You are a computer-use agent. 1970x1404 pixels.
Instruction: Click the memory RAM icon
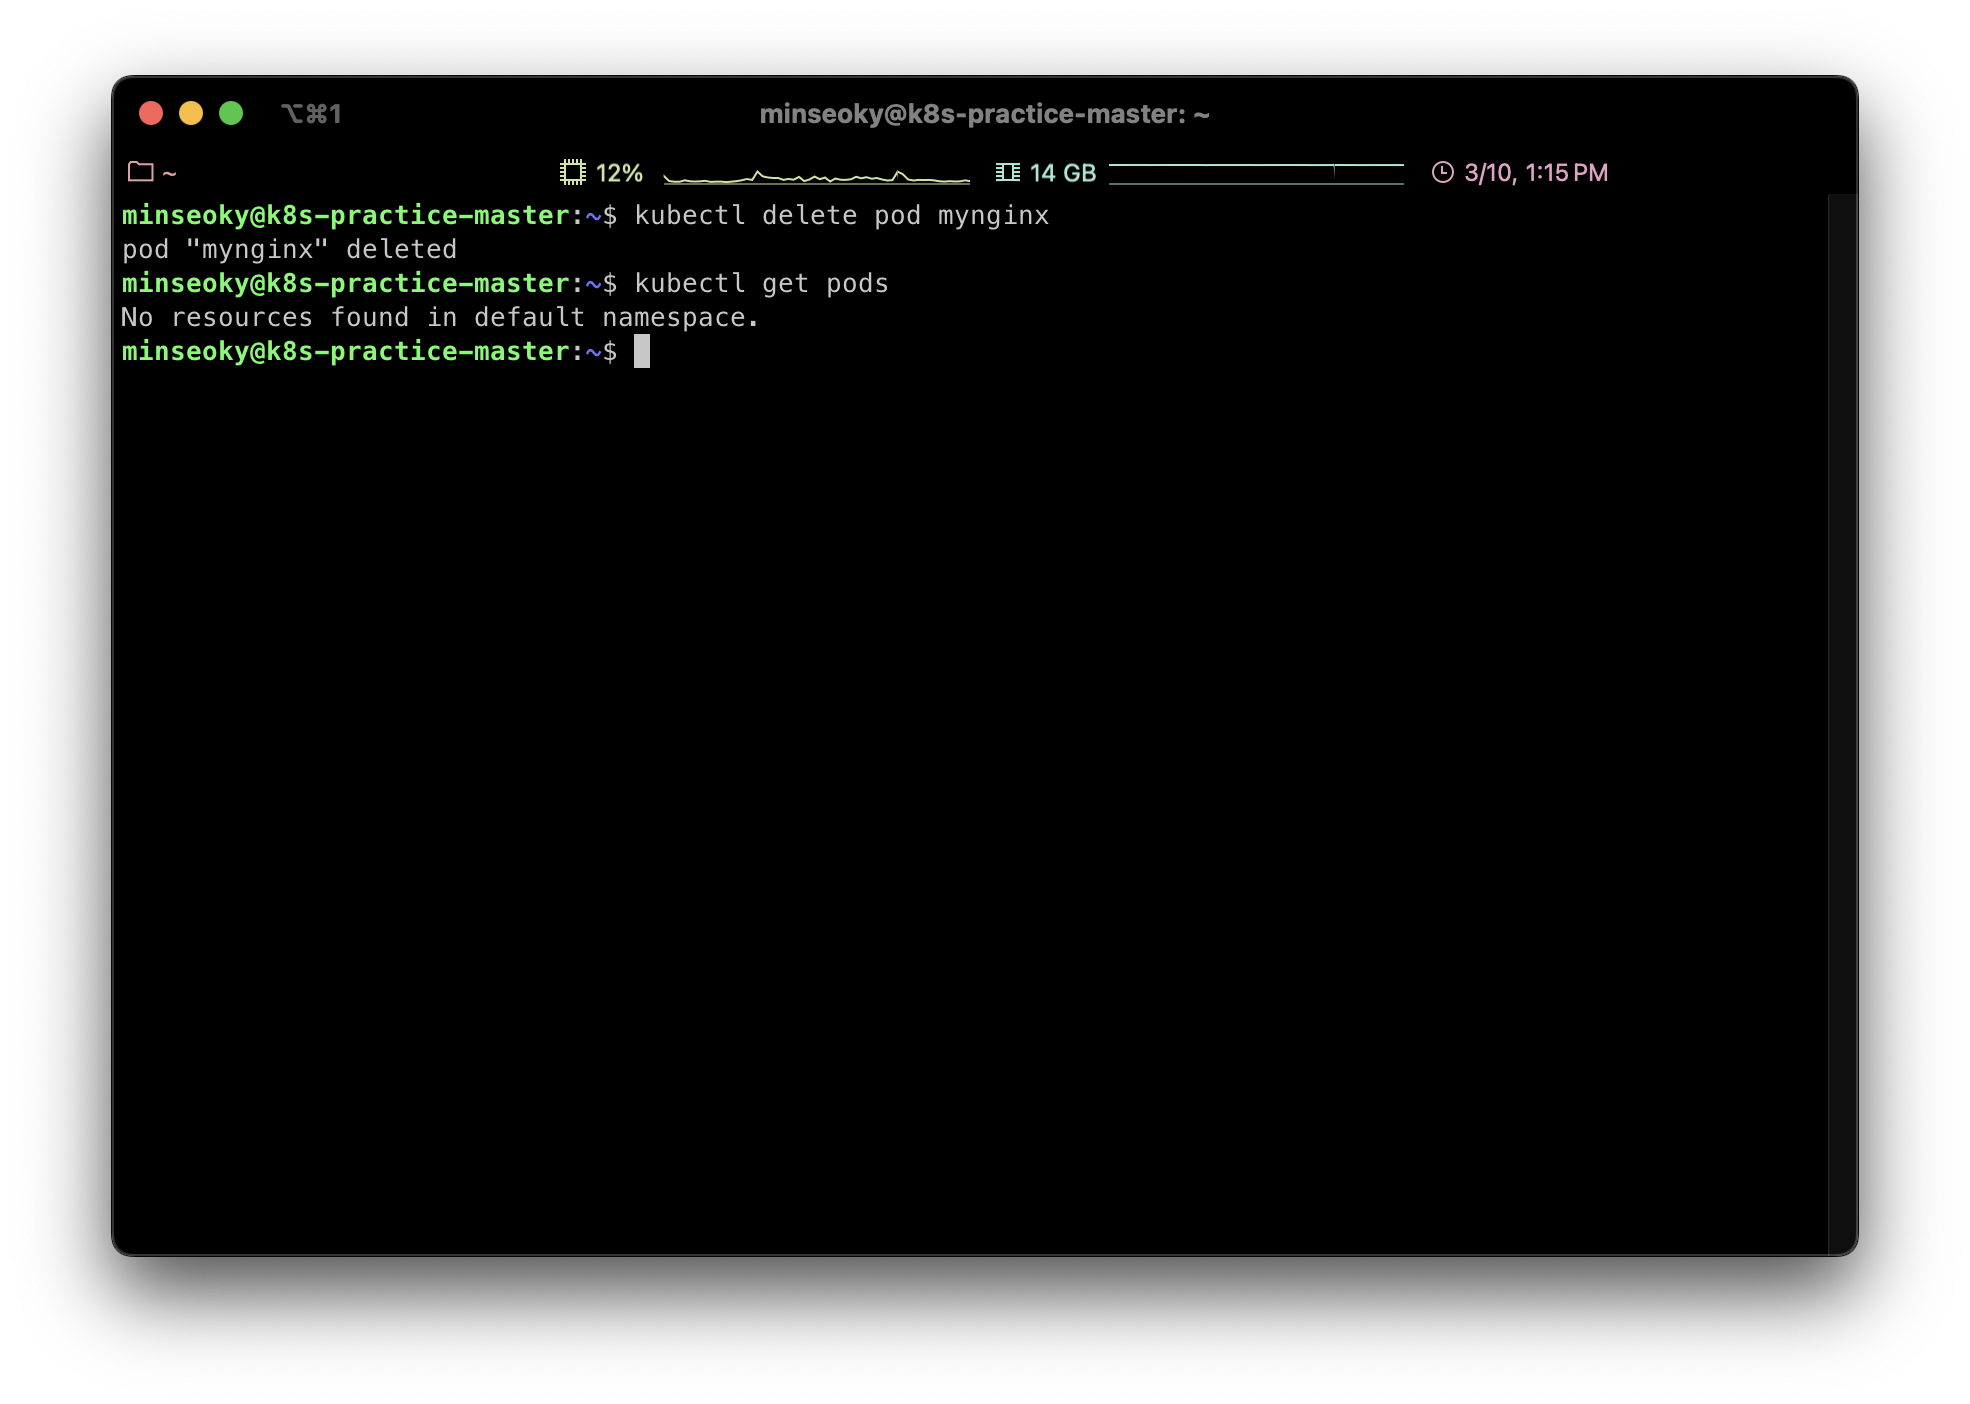(x=1007, y=172)
